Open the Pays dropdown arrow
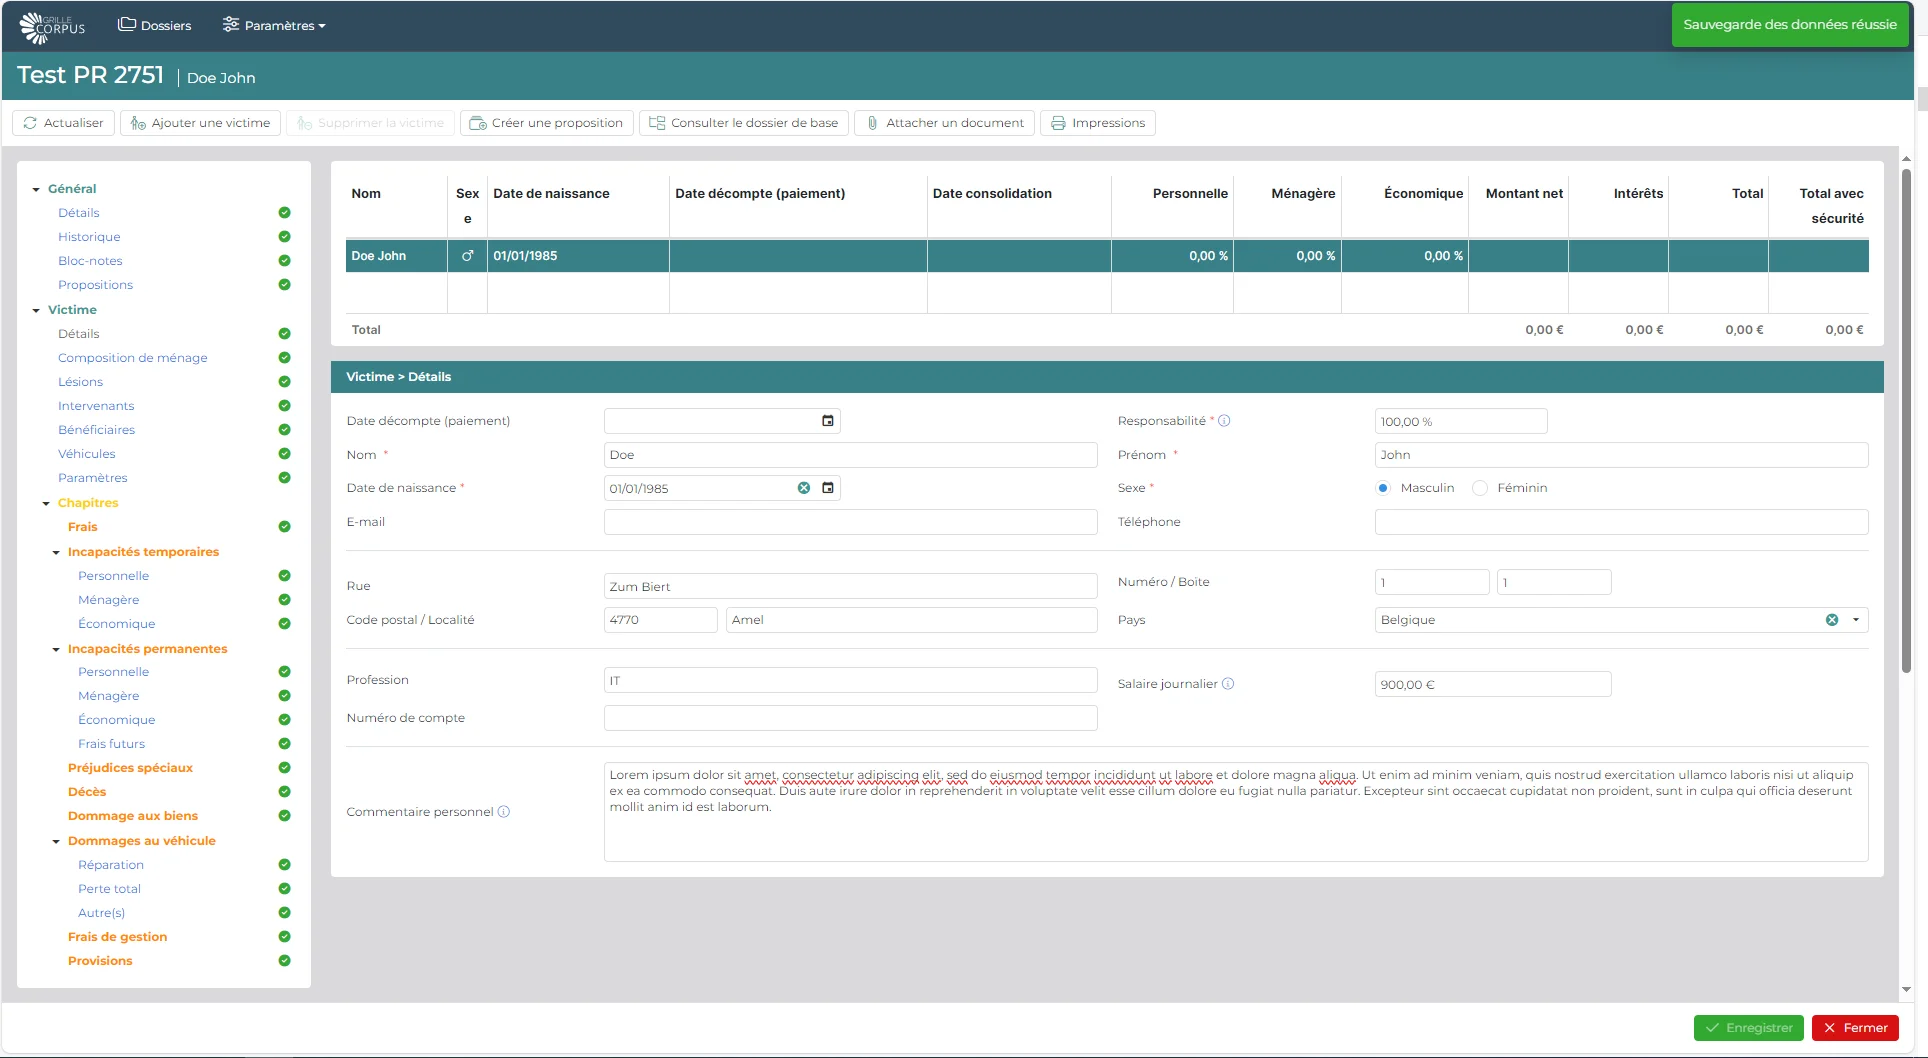This screenshot has height=1058, width=1928. 1856,620
